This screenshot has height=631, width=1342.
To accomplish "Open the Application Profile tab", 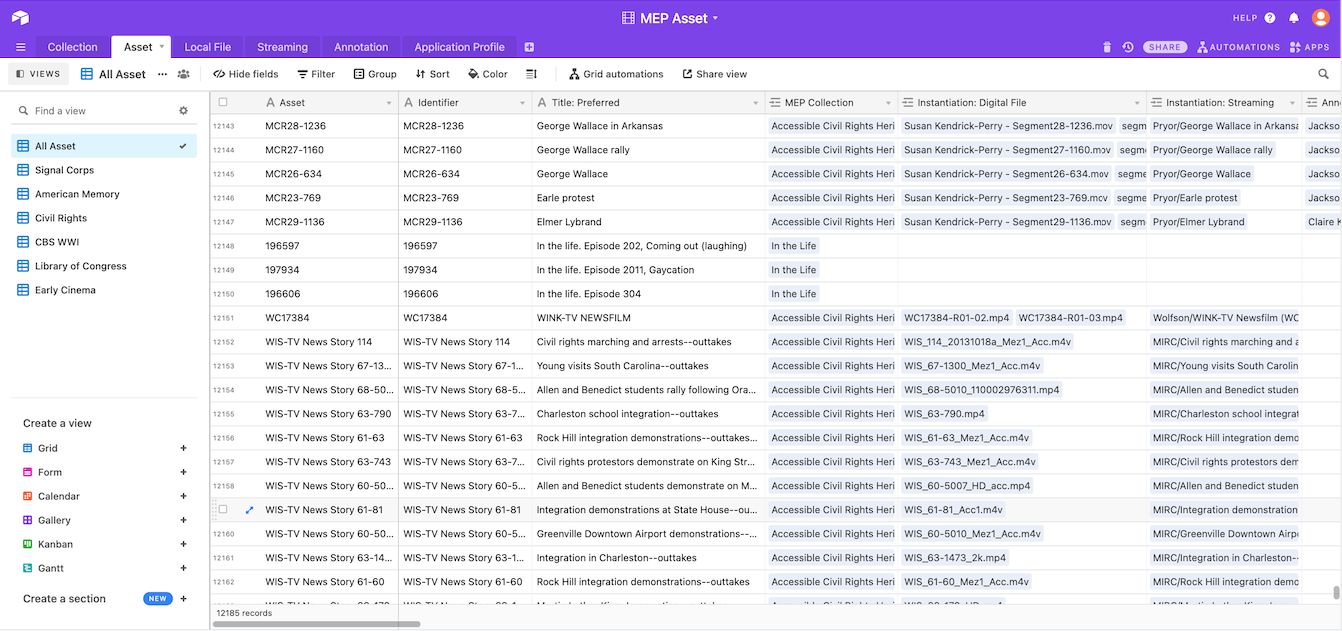I will point(459,47).
